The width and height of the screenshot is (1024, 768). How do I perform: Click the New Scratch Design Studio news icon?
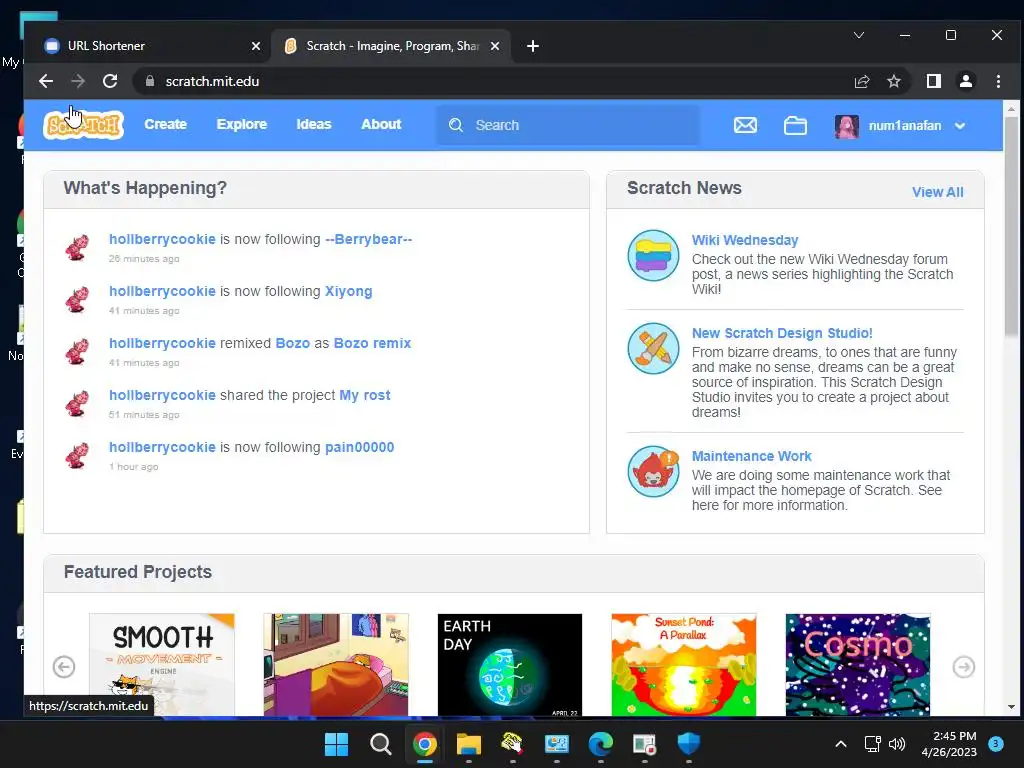point(653,348)
